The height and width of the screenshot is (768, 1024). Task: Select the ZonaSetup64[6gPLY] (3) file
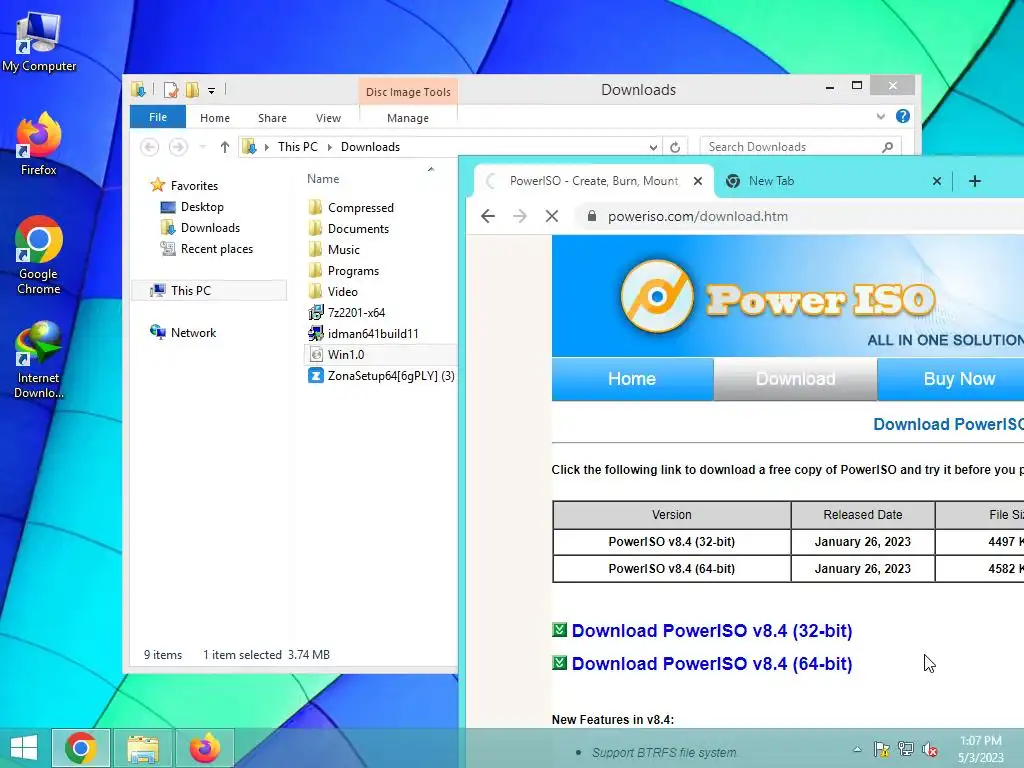(391, 376)
